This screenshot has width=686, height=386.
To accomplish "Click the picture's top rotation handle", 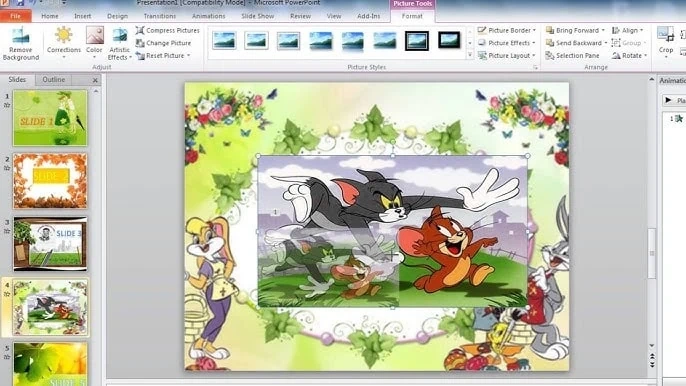I will click(x=393, y=142).
